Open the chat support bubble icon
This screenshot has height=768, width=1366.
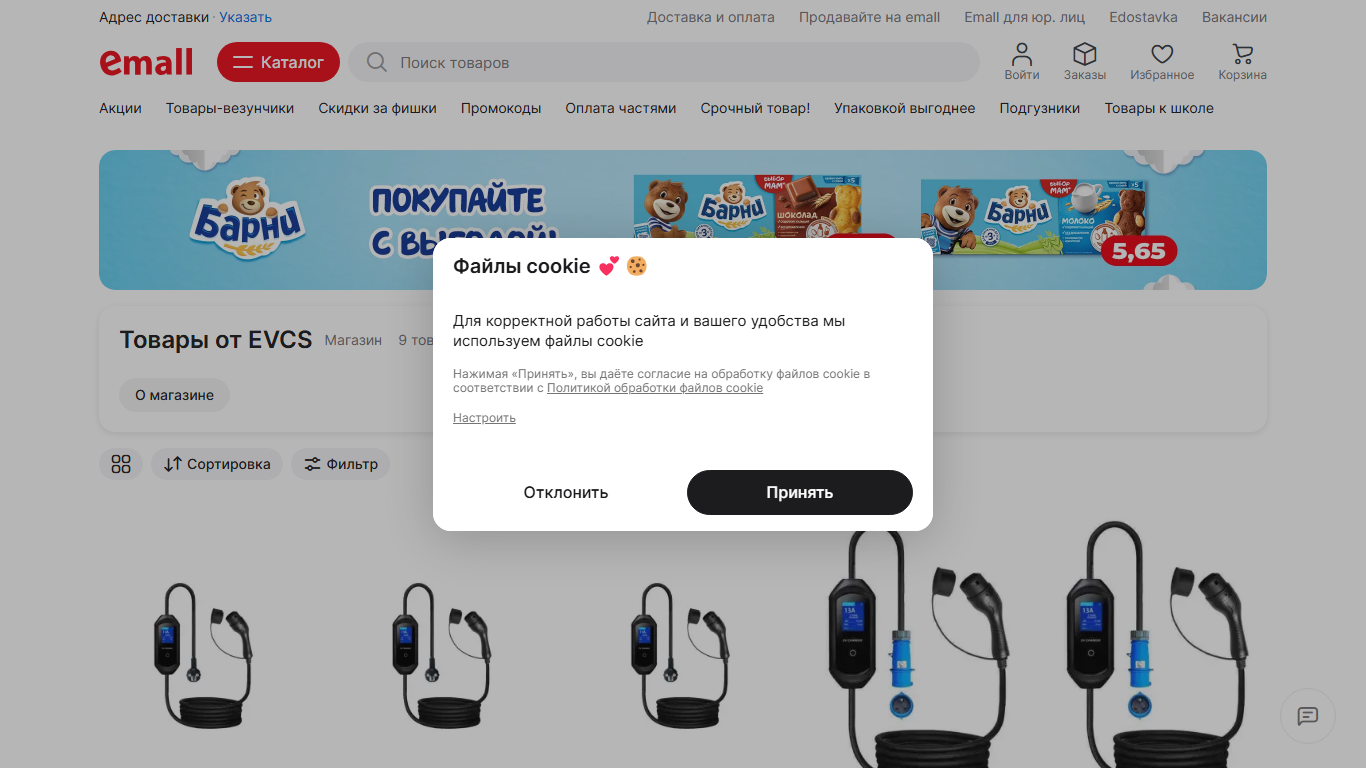[1308, 716]
